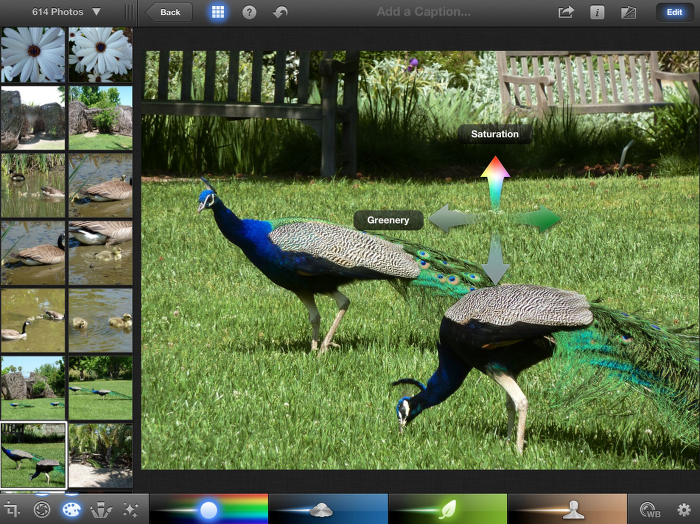Tap the Add a Caption field

tap(423, 12)
